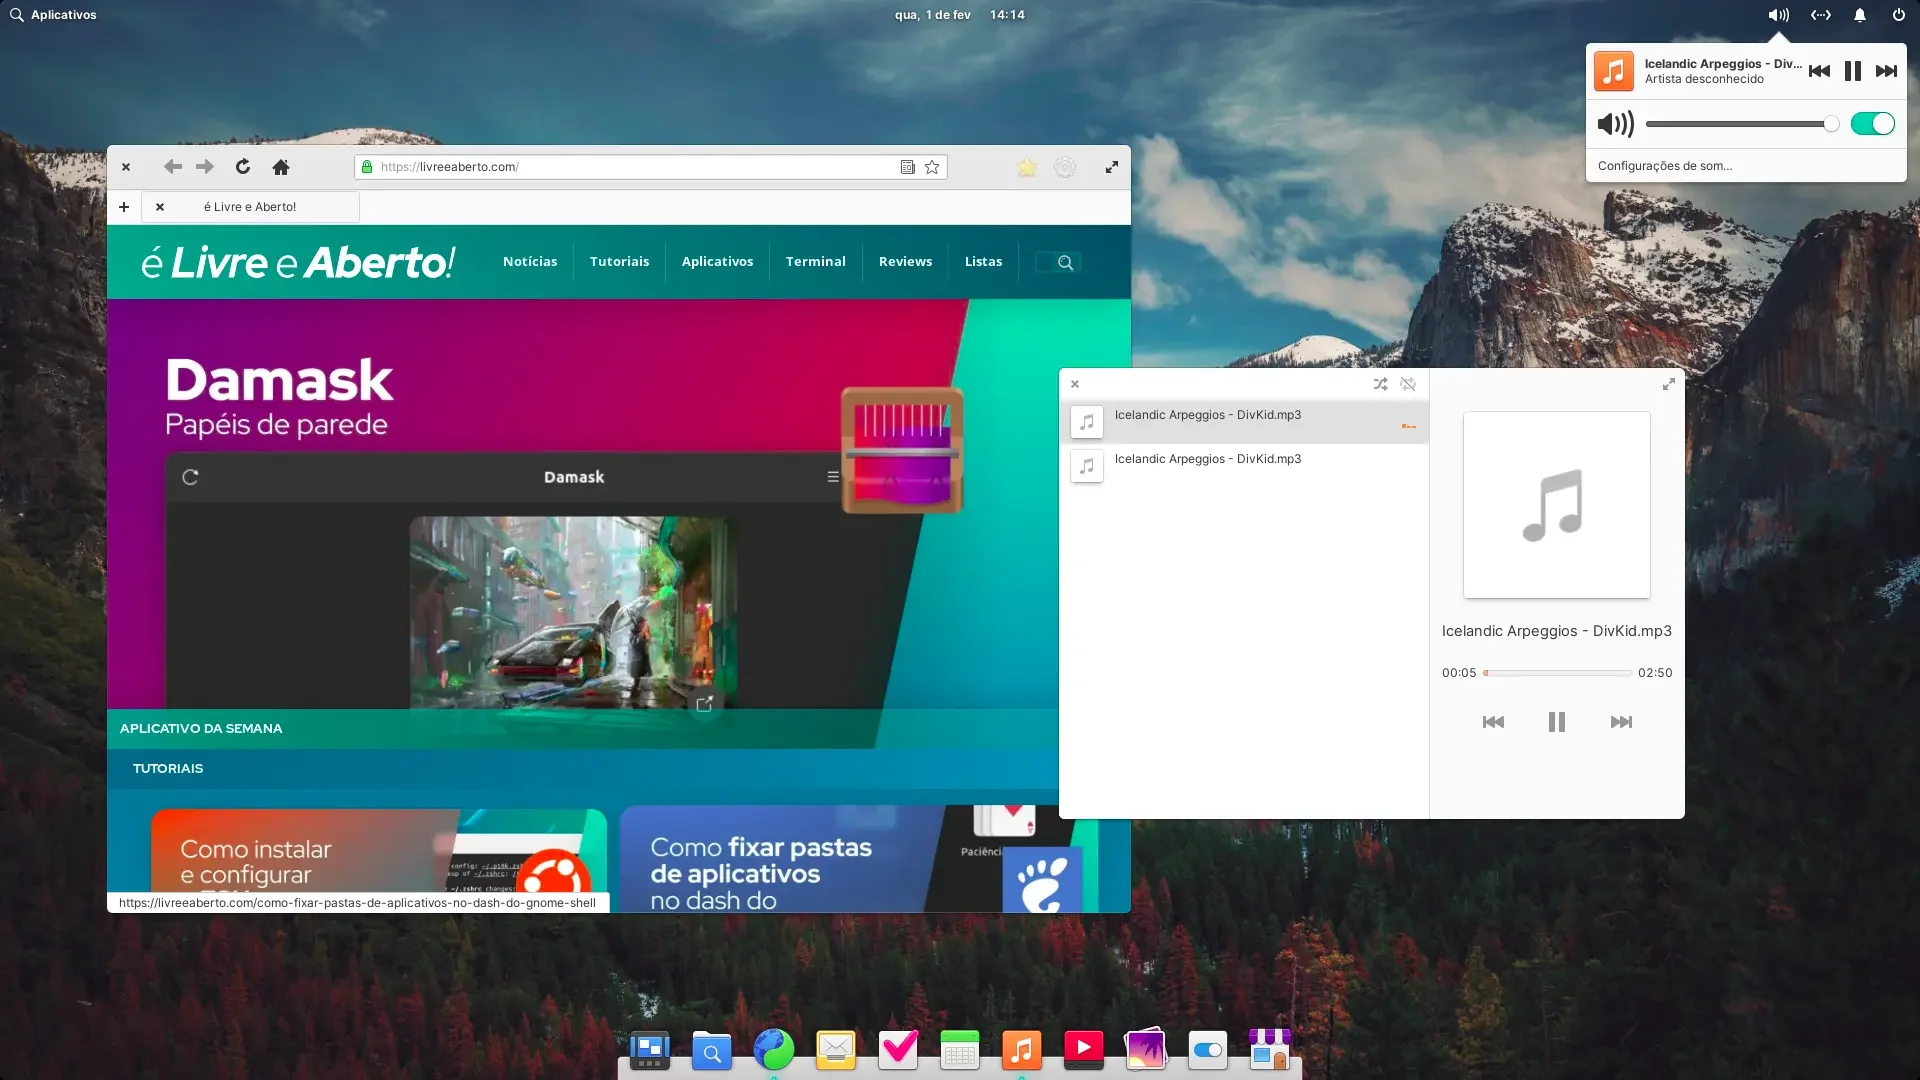Viewport: 1920px width, 1080px height.
Task: Toggle the volume mute switch
Action: coord(1873,124)
